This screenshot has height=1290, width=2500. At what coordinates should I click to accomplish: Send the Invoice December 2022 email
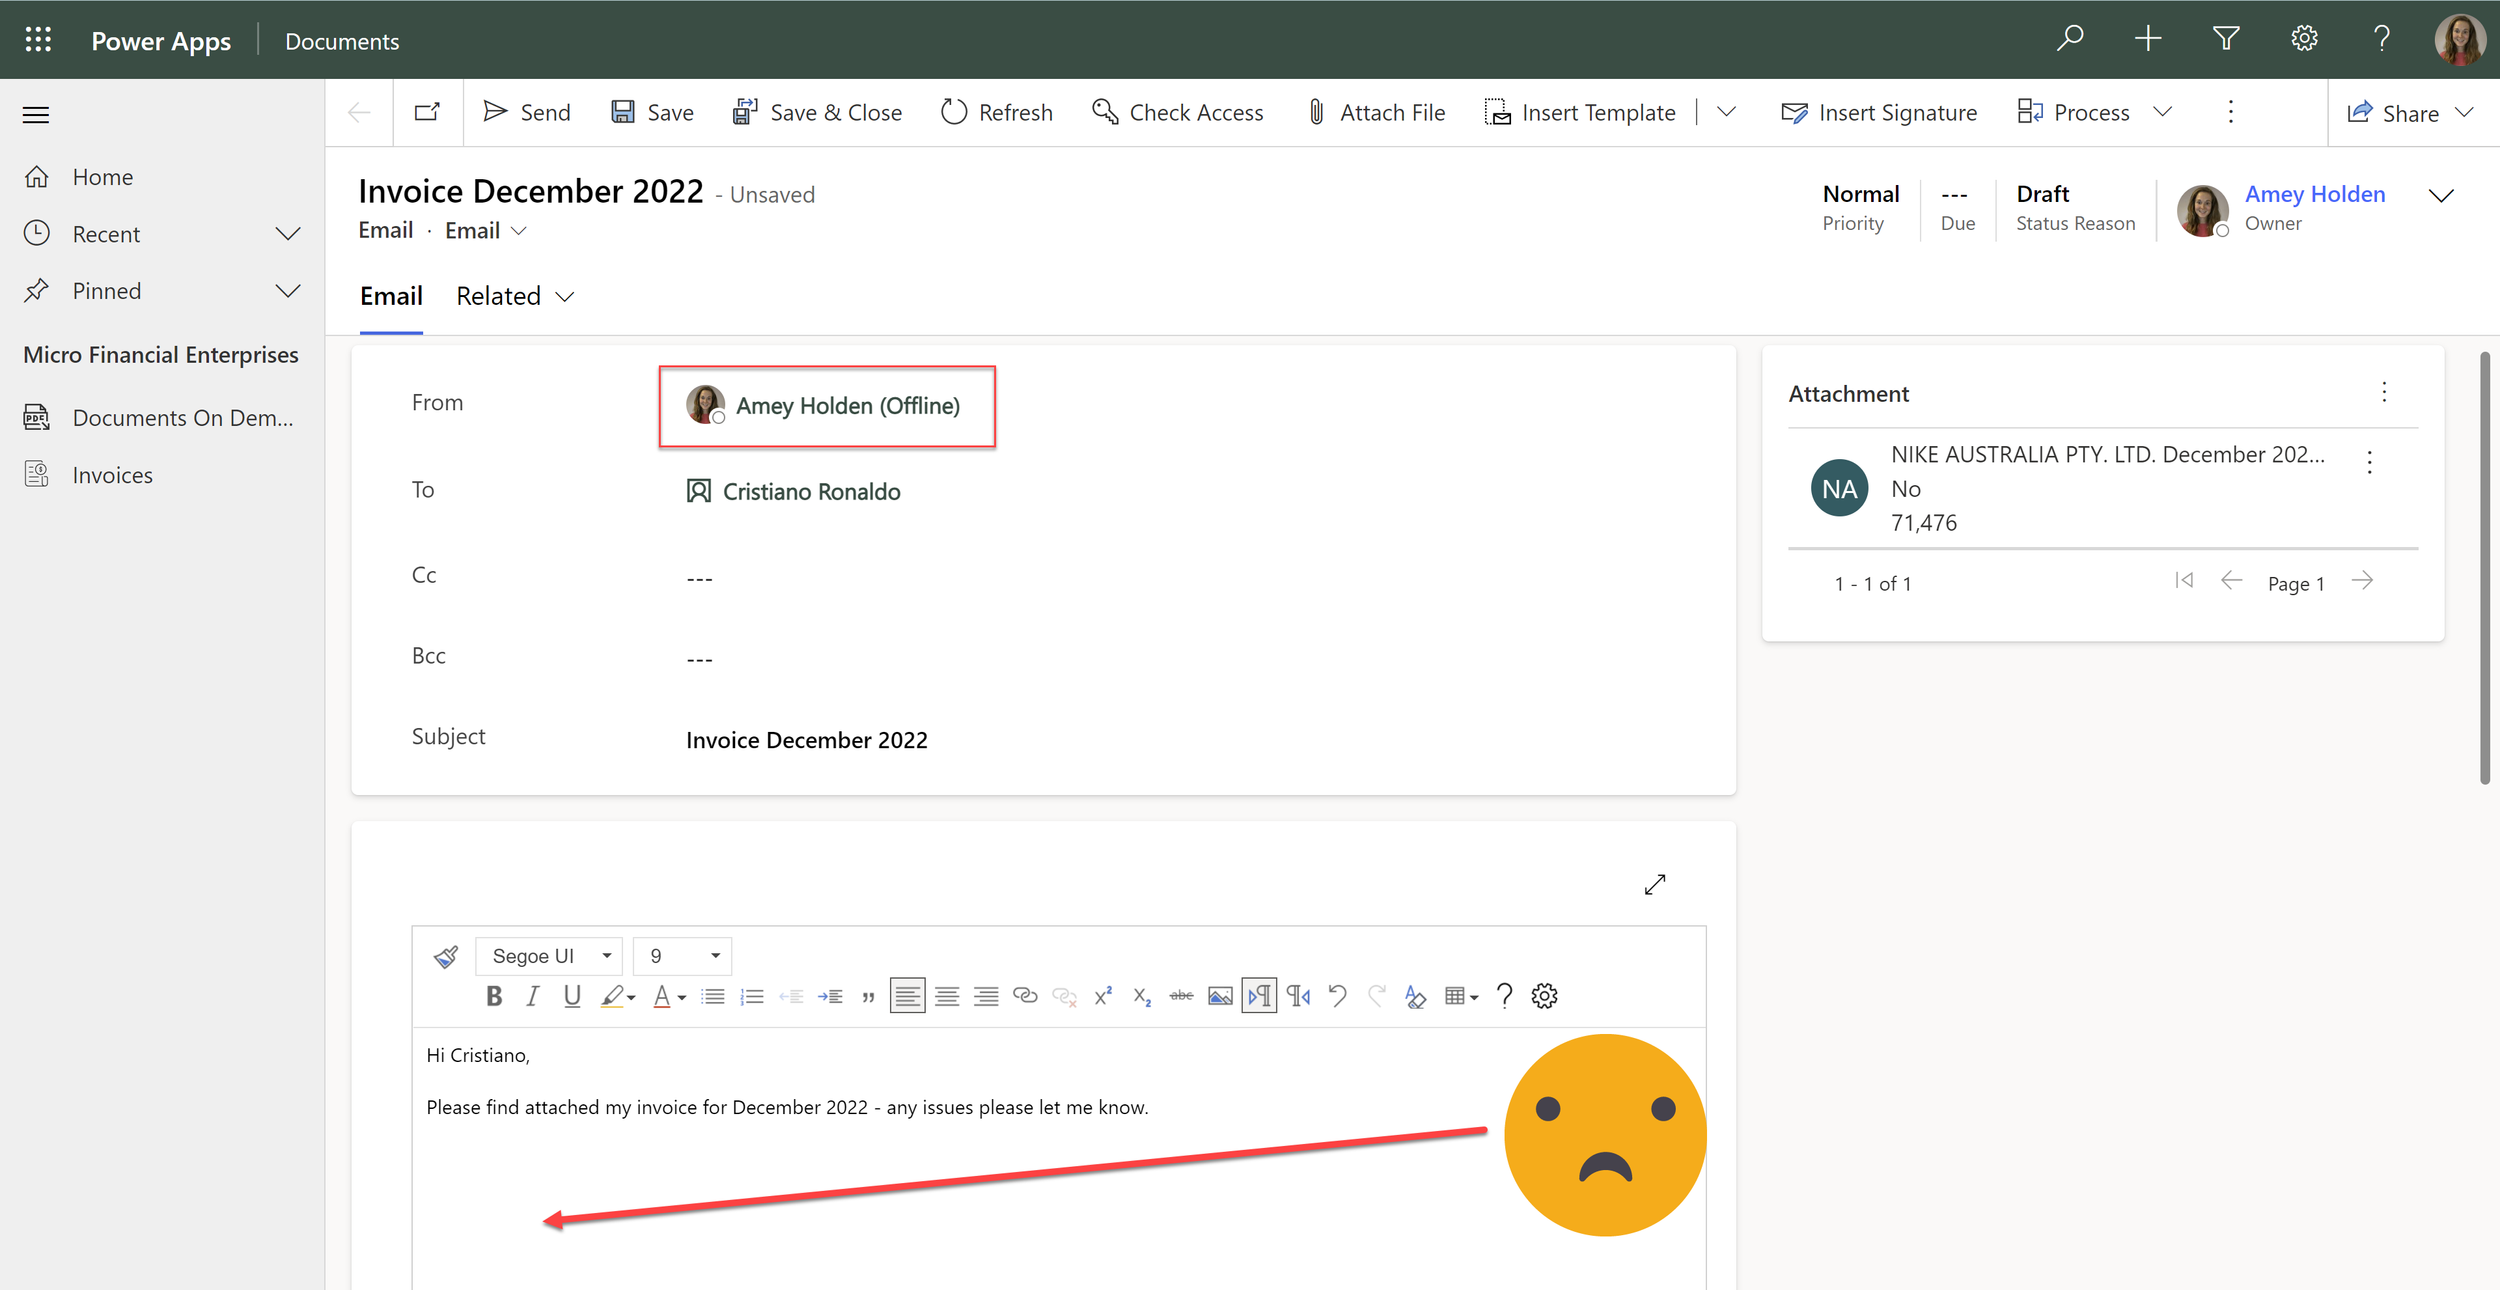click(527, 112)
